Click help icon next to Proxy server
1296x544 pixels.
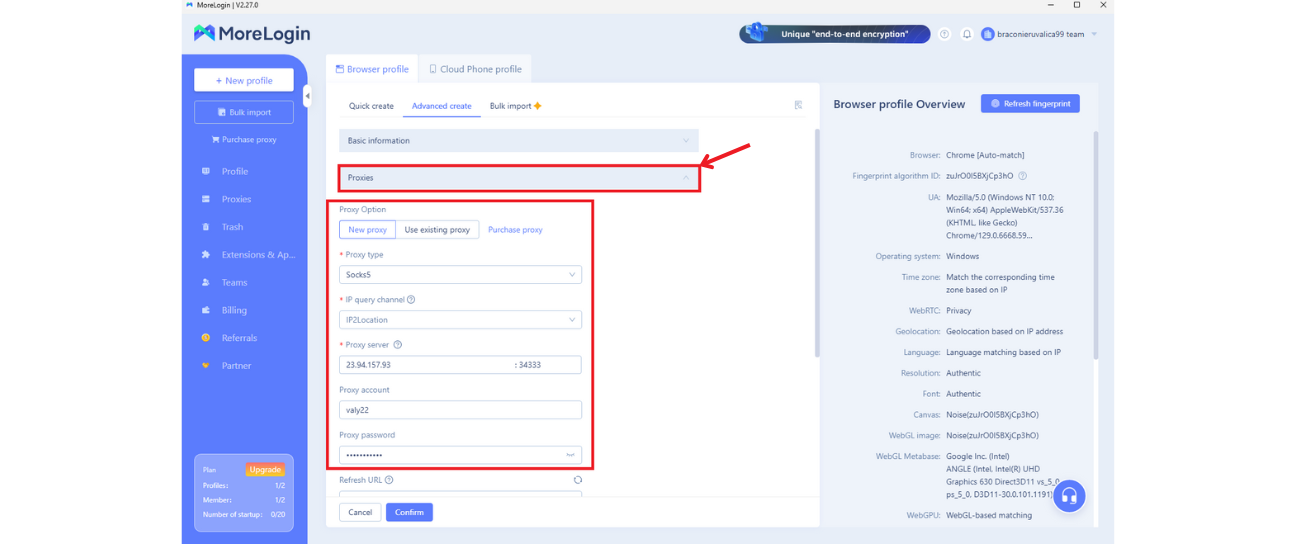coord(398,345)
